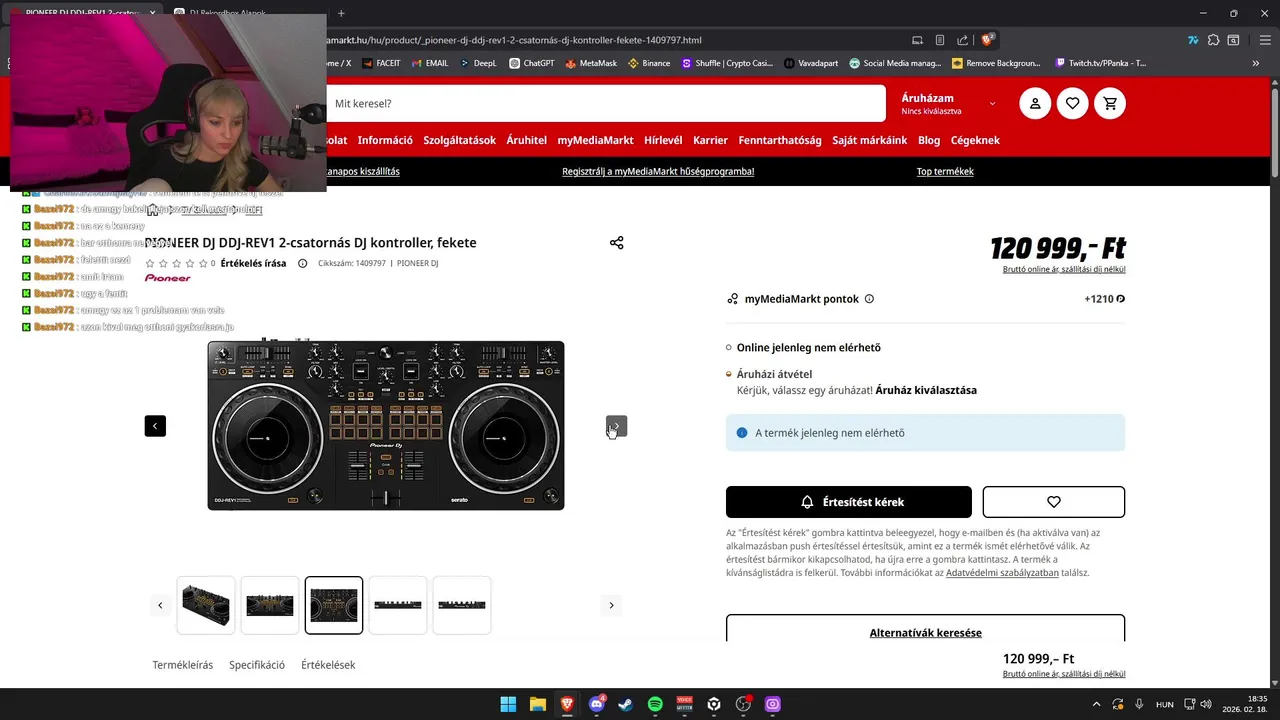Image resolution: width=1280 pixels, height=720 pixels.
Task: Show previous product image arrow
Action: [155, 426]
